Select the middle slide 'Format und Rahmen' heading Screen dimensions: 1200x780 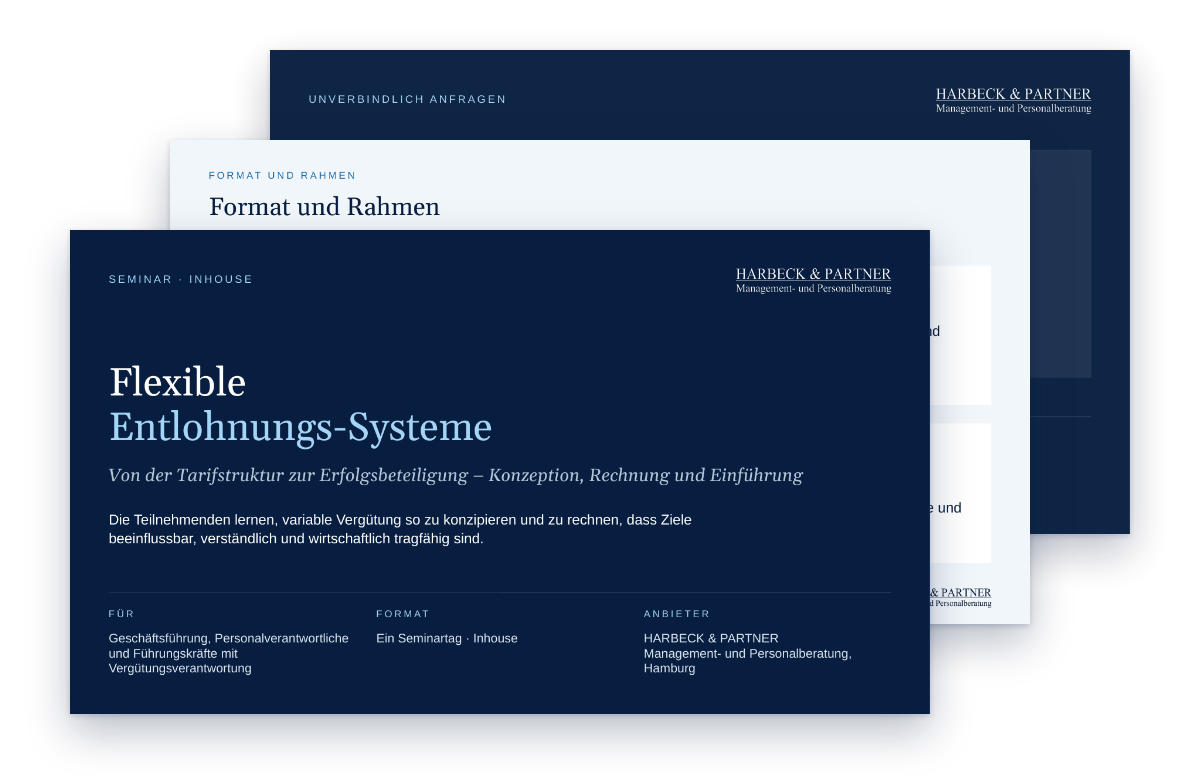pos(324,207)
